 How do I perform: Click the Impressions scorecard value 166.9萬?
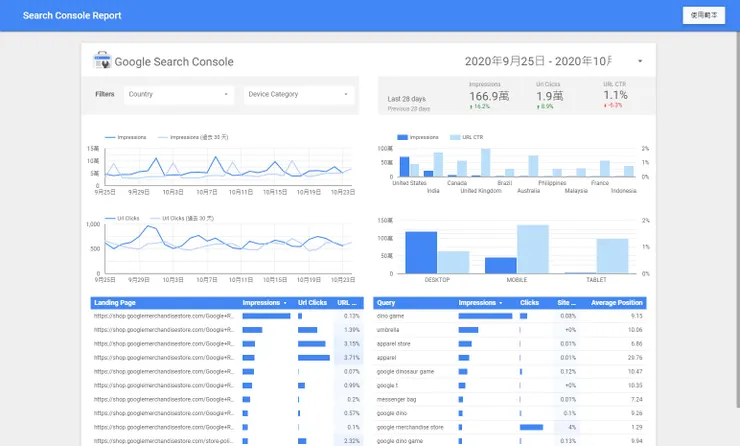489,96
